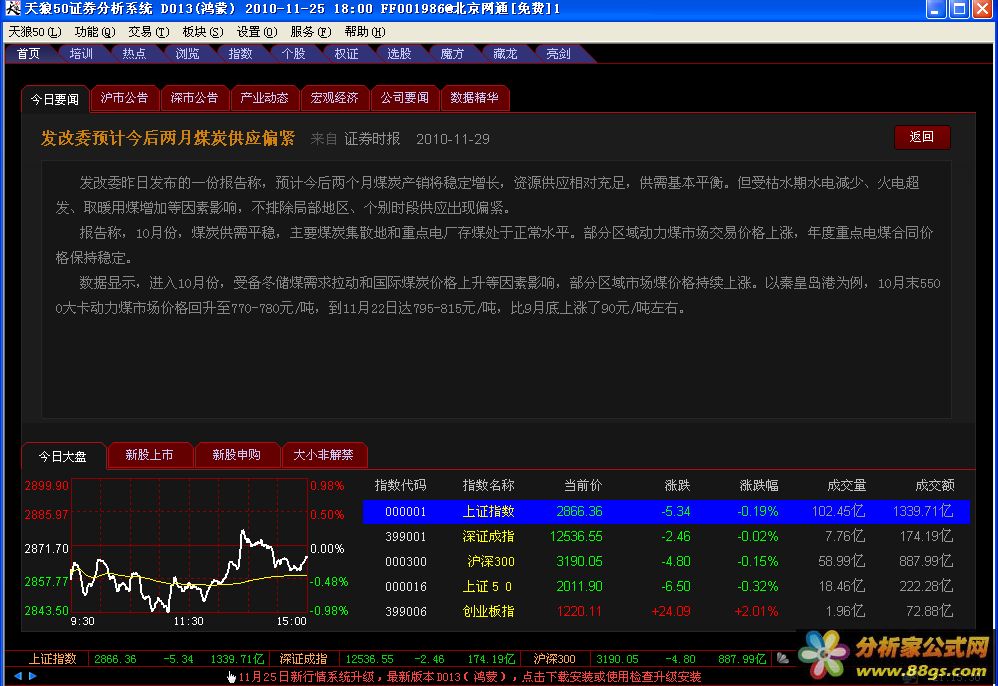
Task: Click 沪深300 in bottom status ticker
Action: pos(554,659)
